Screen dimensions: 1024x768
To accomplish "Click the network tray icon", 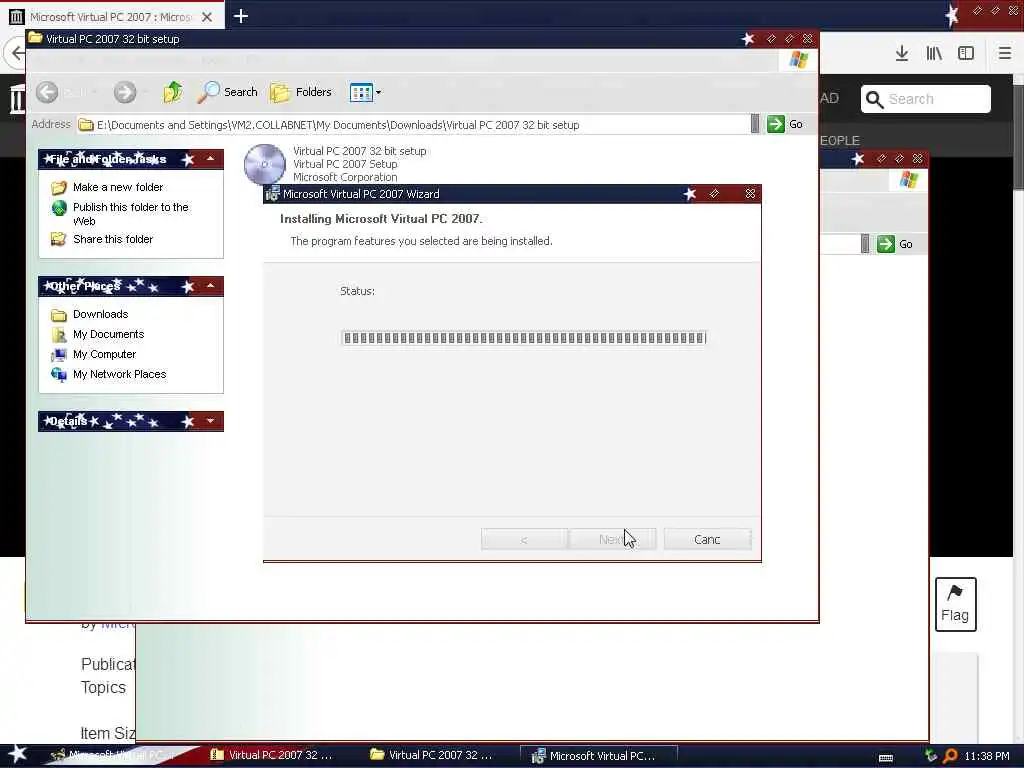I will [x=931, y=756].
